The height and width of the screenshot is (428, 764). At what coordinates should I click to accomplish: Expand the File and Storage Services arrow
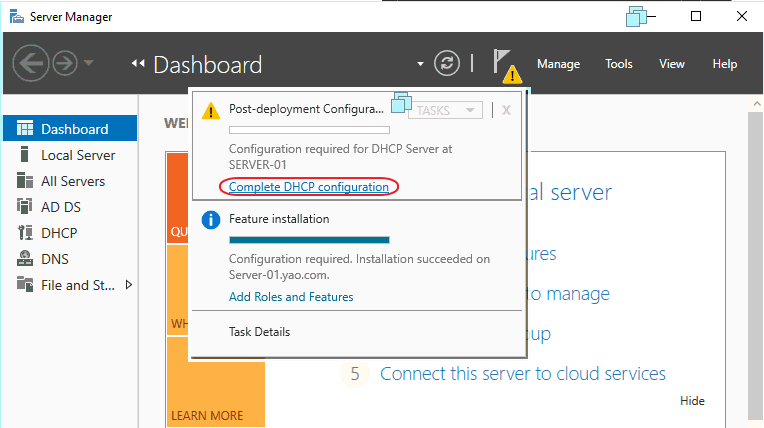(129, 285)
